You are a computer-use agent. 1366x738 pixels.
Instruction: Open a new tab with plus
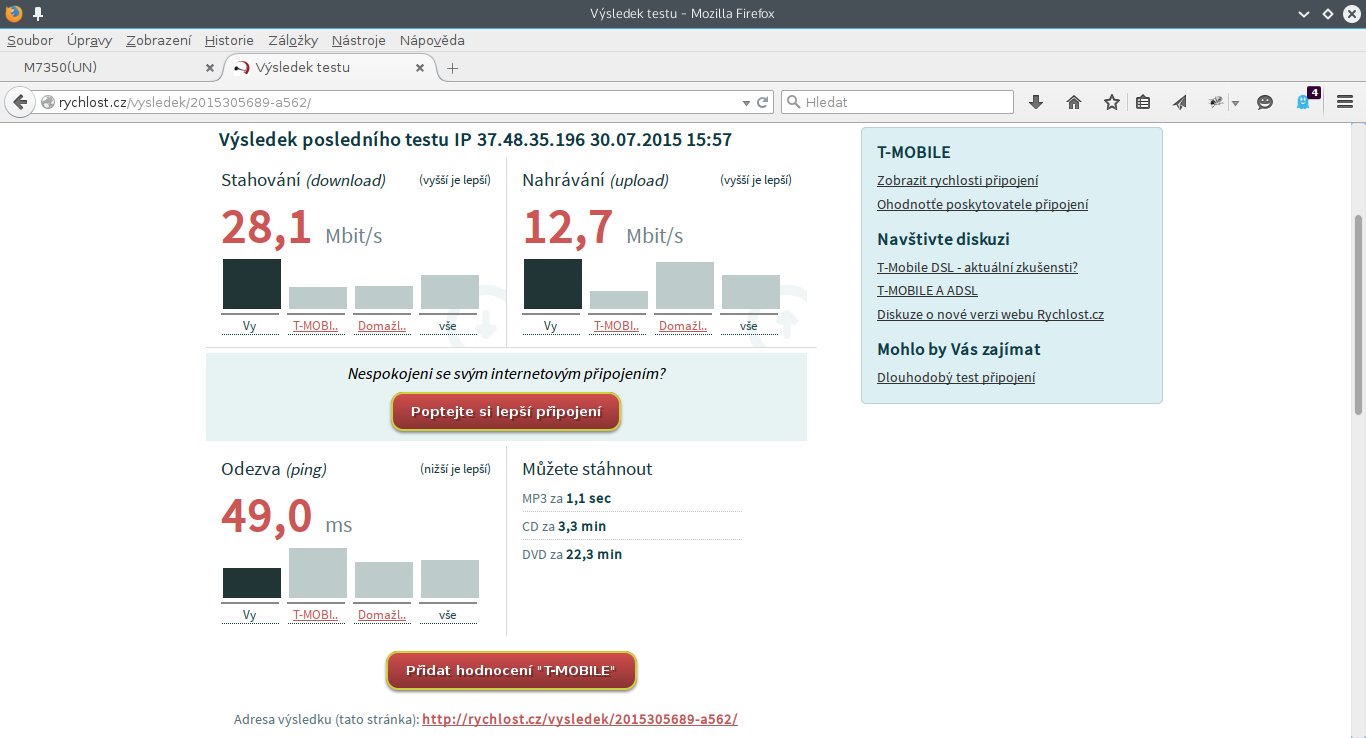[x=452, y=68]
